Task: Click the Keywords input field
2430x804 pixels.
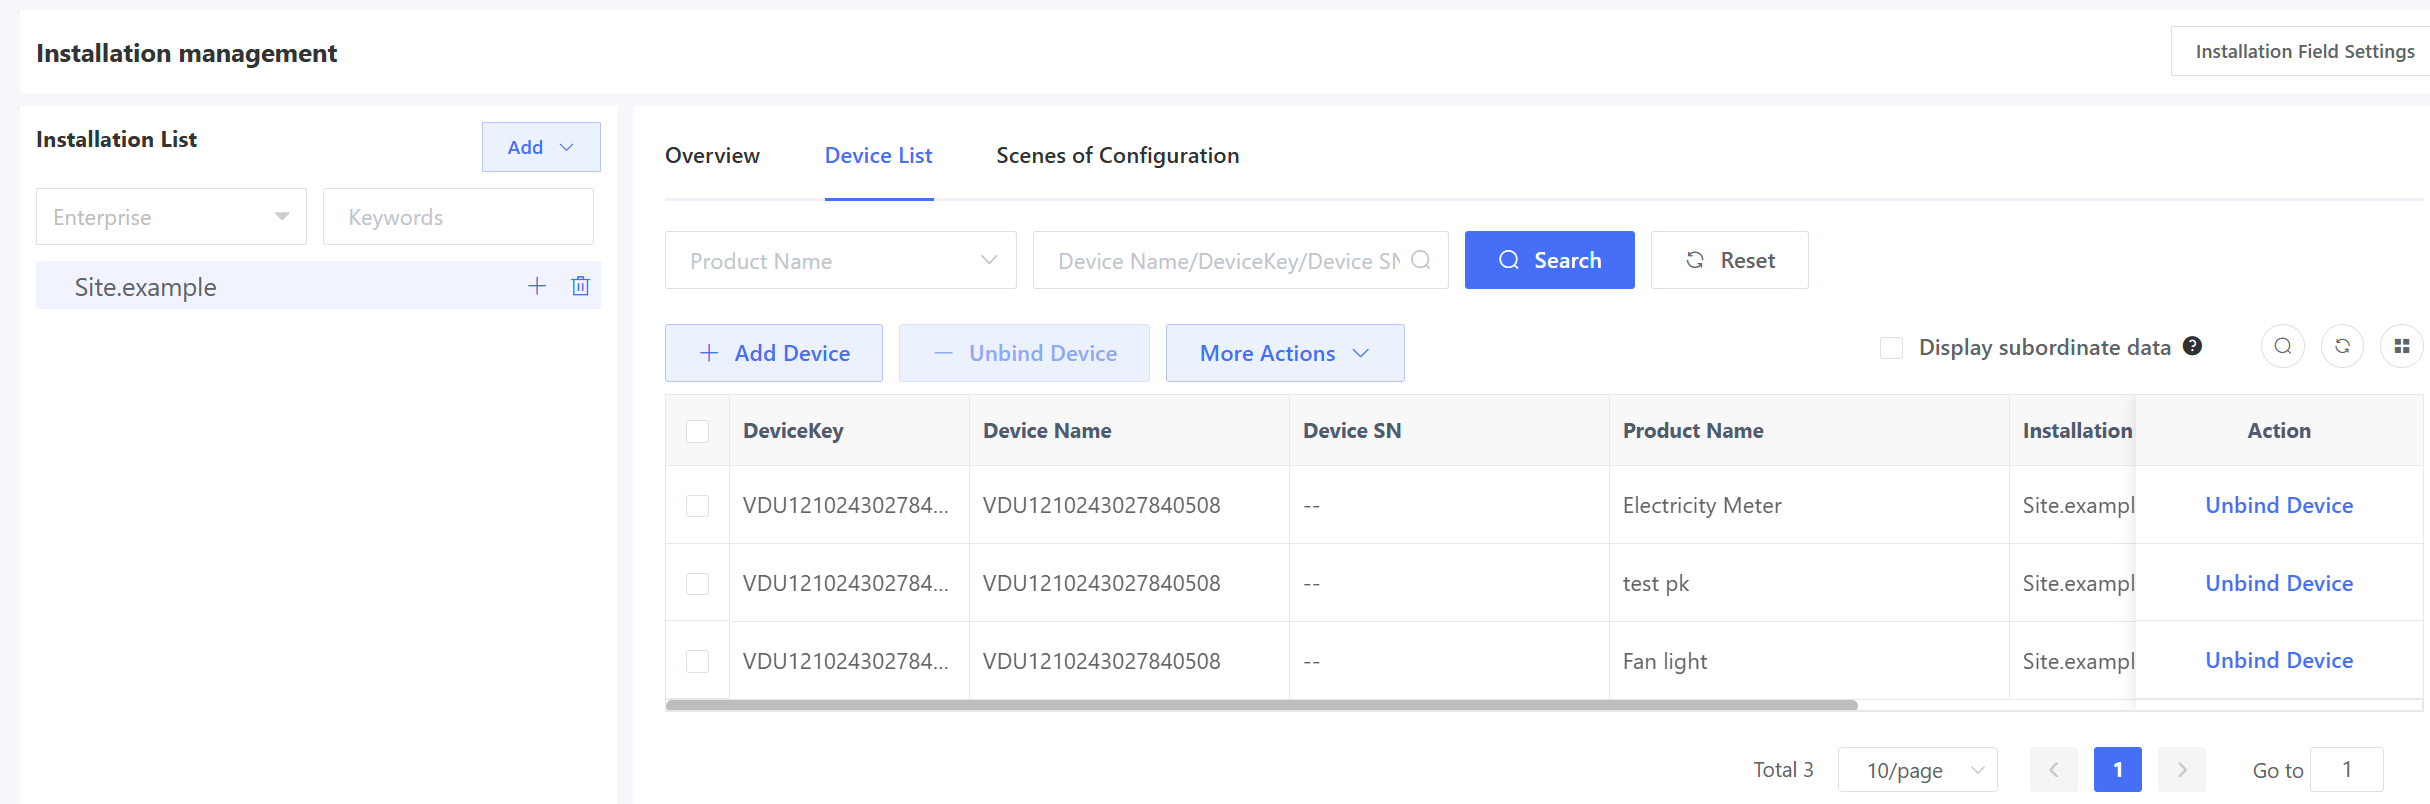Action: (458, 217)
